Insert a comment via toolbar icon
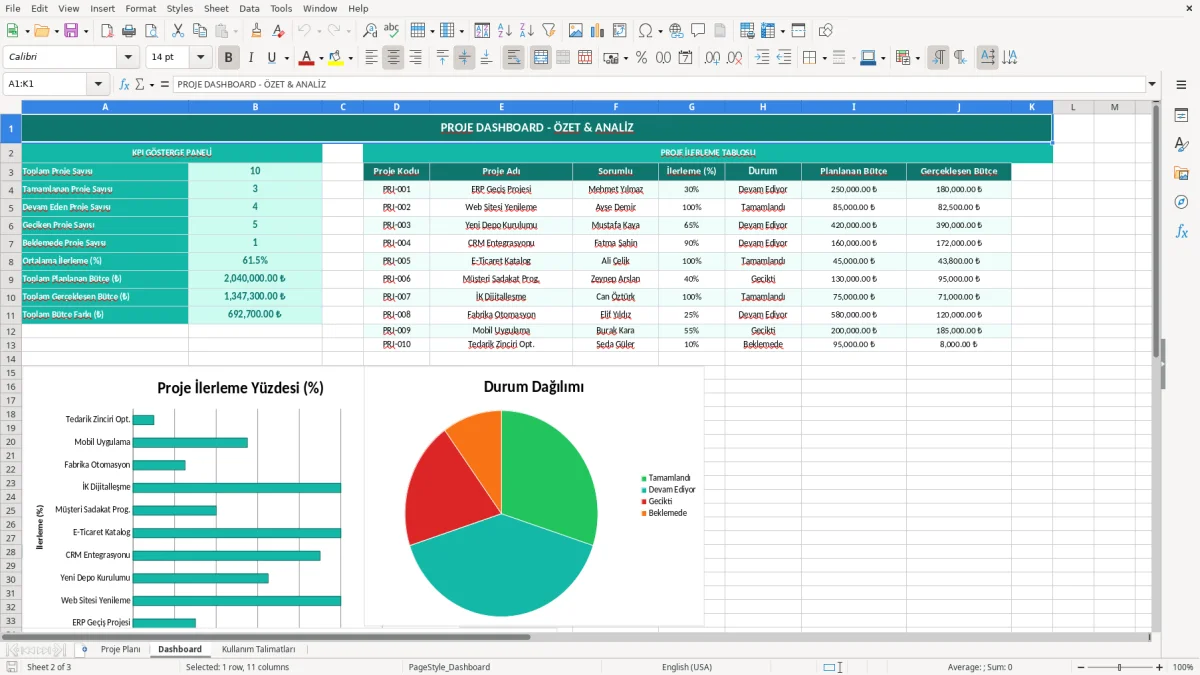This screenshot has height=675, width=1200. pyautogui.click(x=698, y=31)
